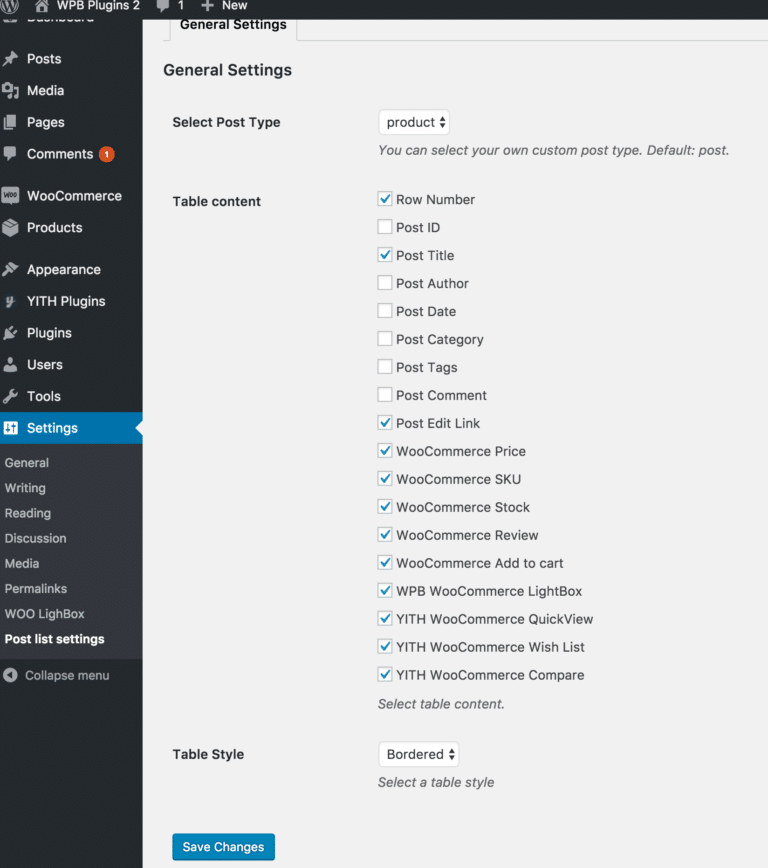Click the YITH Plugins icon
Screen dimensions: 768x868
[x=10, y=301]
